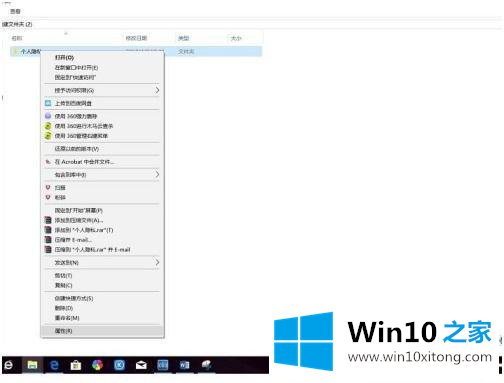Open Microsoft Store taskbar icon

pos(76,365)
